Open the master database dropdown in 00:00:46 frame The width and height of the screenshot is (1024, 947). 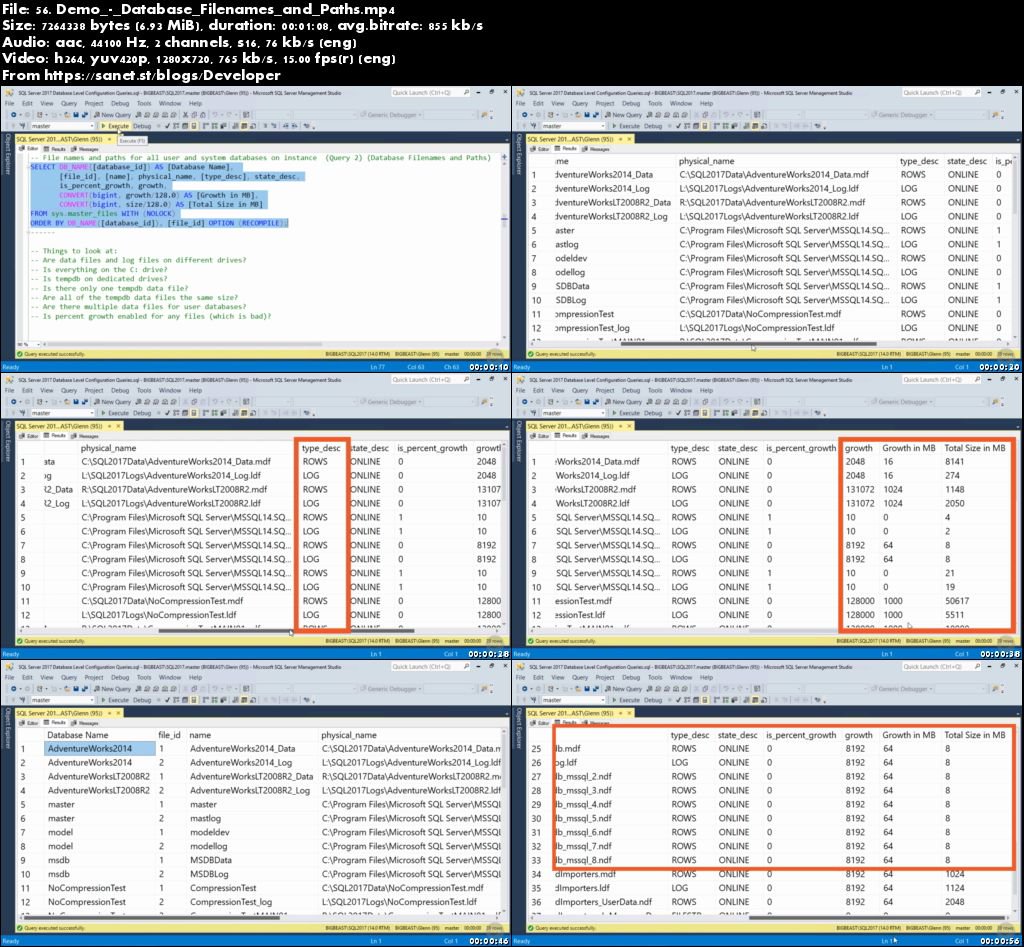point(62,699)
